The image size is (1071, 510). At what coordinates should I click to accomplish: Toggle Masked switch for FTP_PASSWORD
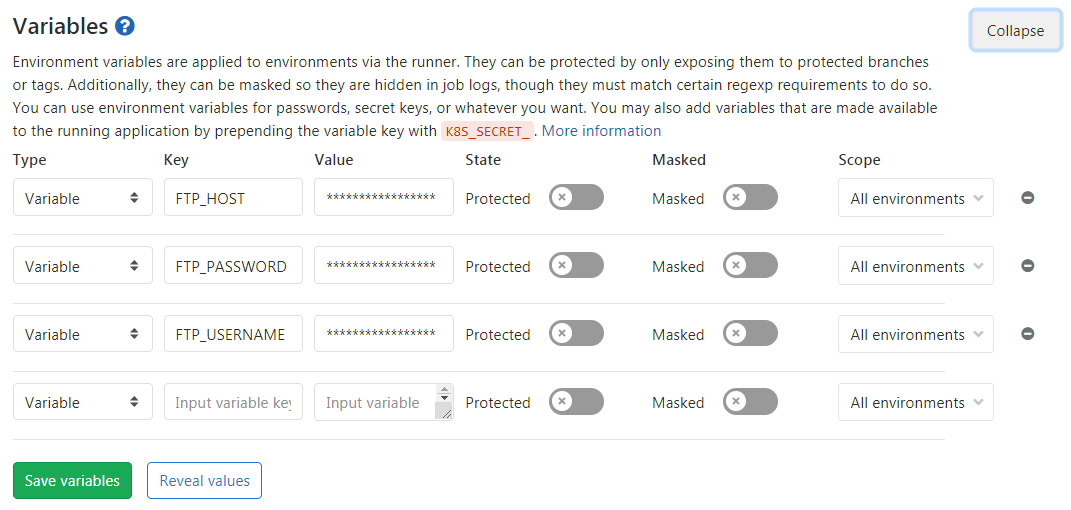pos(750,266)
